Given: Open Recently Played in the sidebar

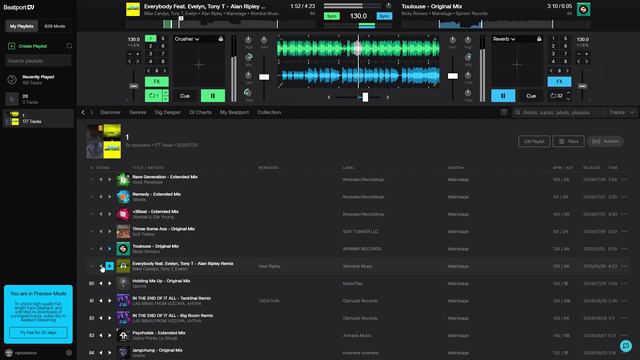Looking at the screenshot, I should pyautogui.click(x=38, y=80).
